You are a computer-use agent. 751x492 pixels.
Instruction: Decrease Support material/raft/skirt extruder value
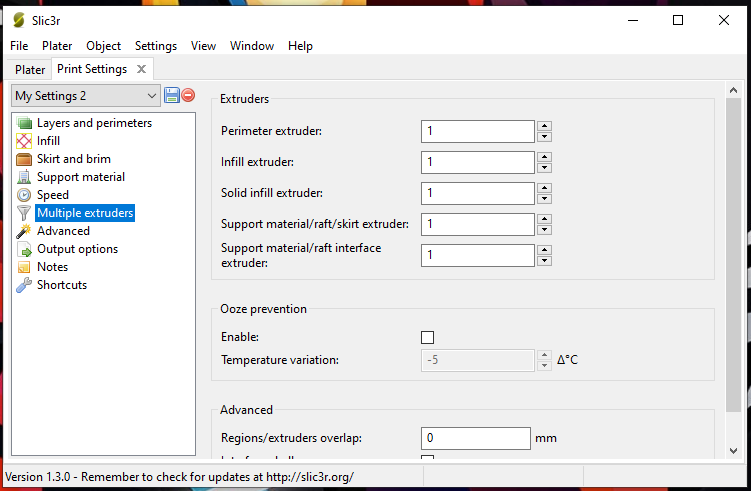click(x=544, y=230)
